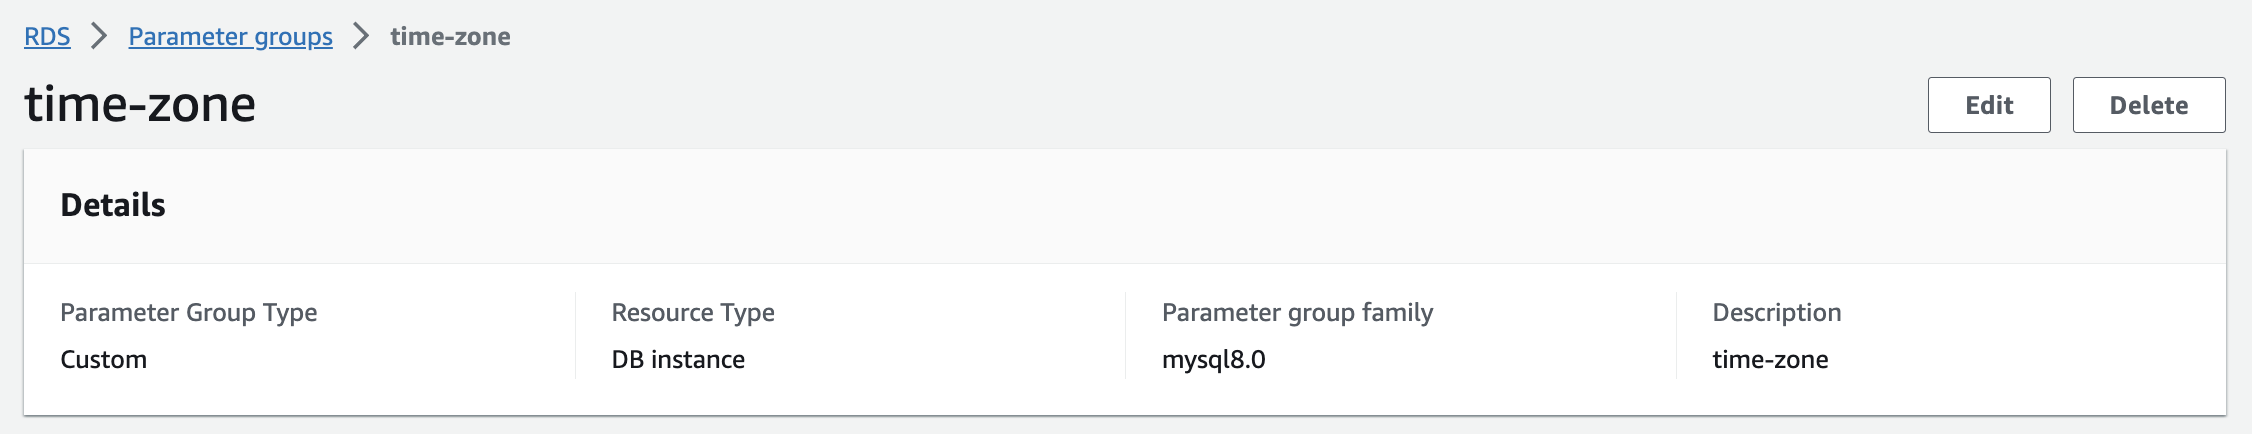Screen dimensions: 2252x434
Task: Click the Parameter group family label
Action: (x=1297, y=313)
